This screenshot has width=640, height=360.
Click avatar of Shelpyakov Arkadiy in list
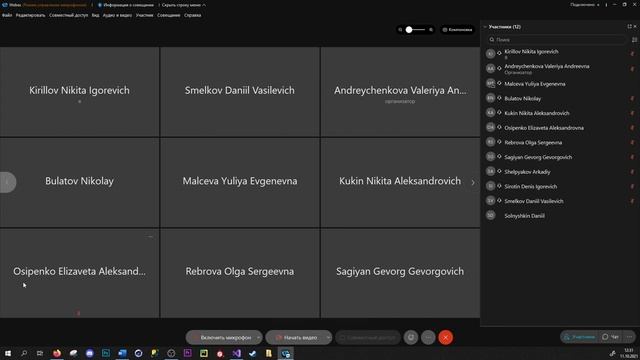491,171
